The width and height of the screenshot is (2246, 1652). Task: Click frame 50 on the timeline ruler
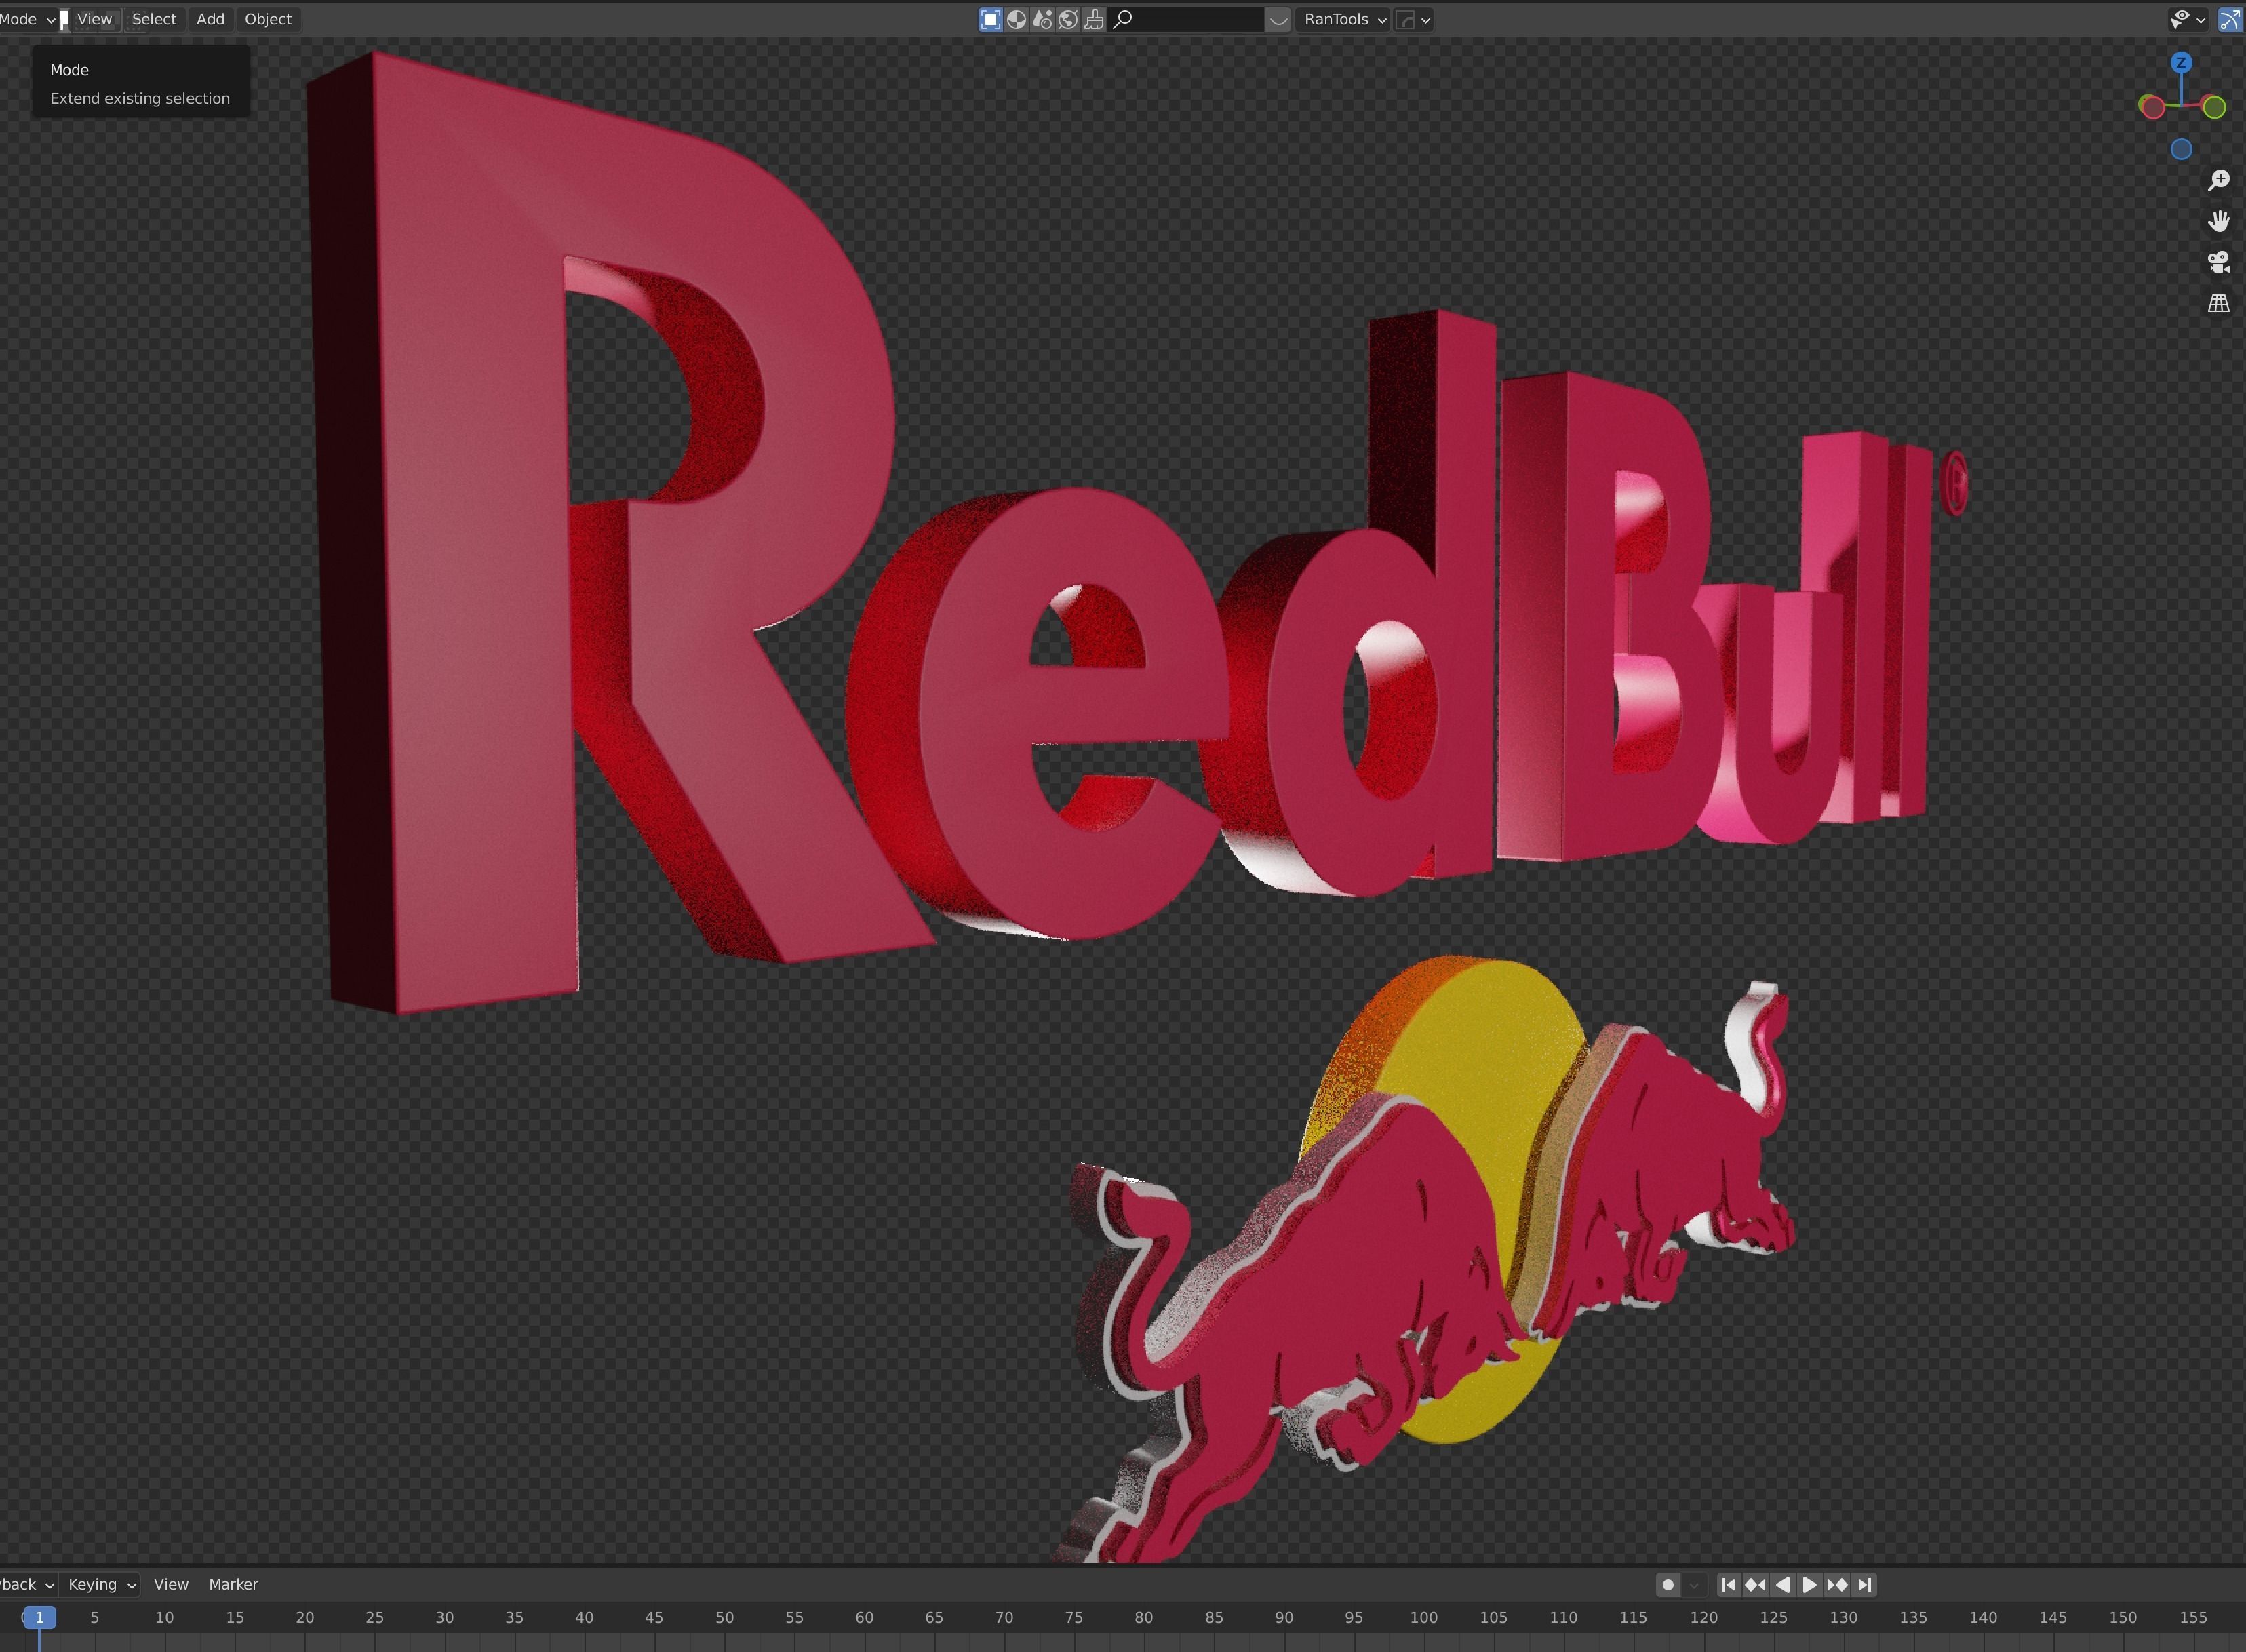coord(724,1617)
